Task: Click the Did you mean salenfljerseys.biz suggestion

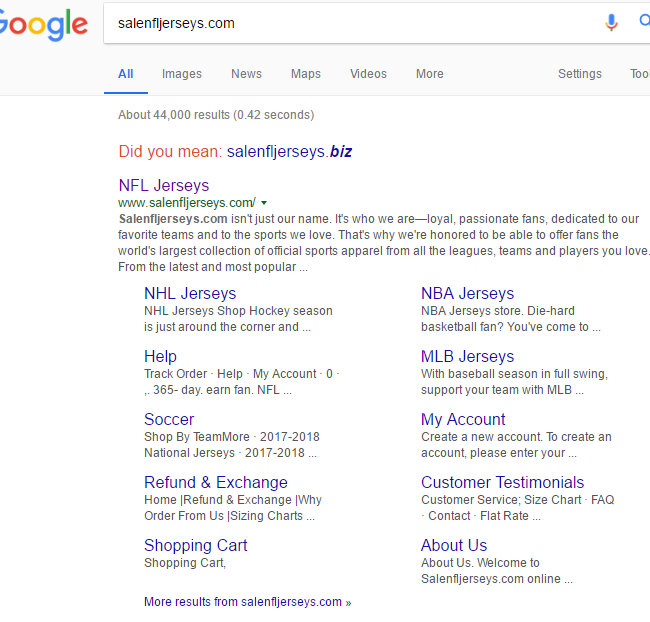Action: (x=289, y=151)
